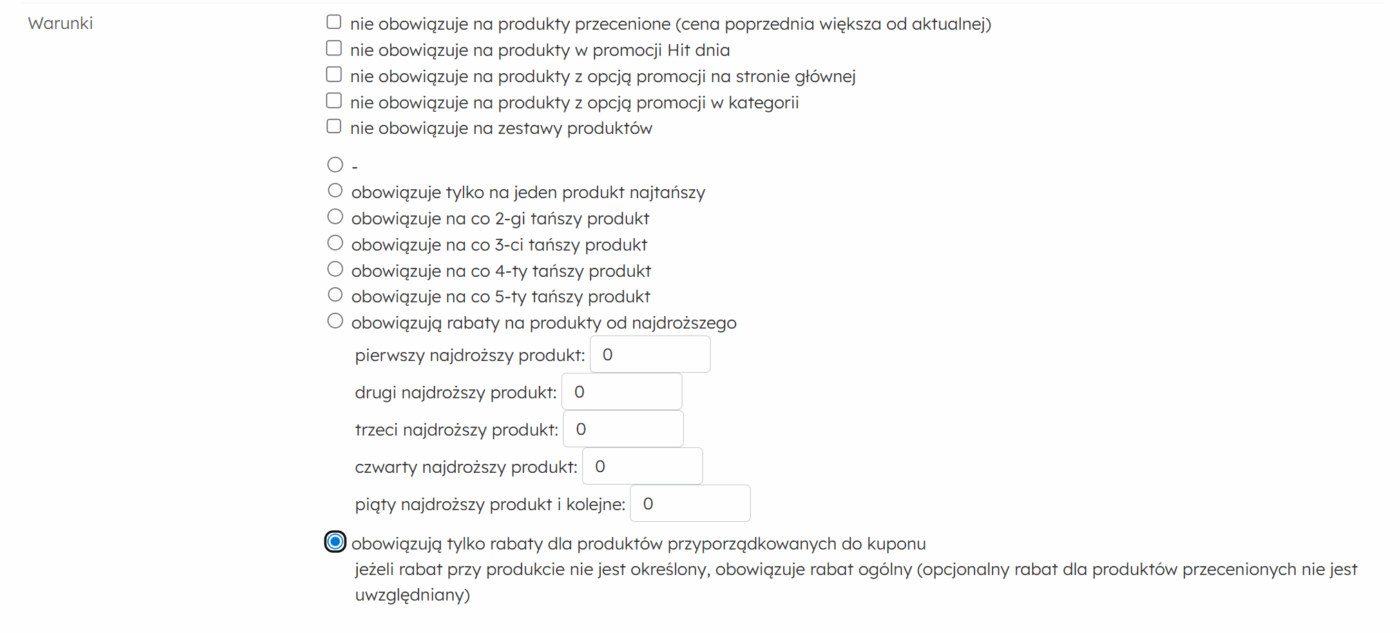This screenshot has height=633, width=1400.
Task: Check 'opcją promocji w kategorii' exclusion box
Action: point(334,101)
